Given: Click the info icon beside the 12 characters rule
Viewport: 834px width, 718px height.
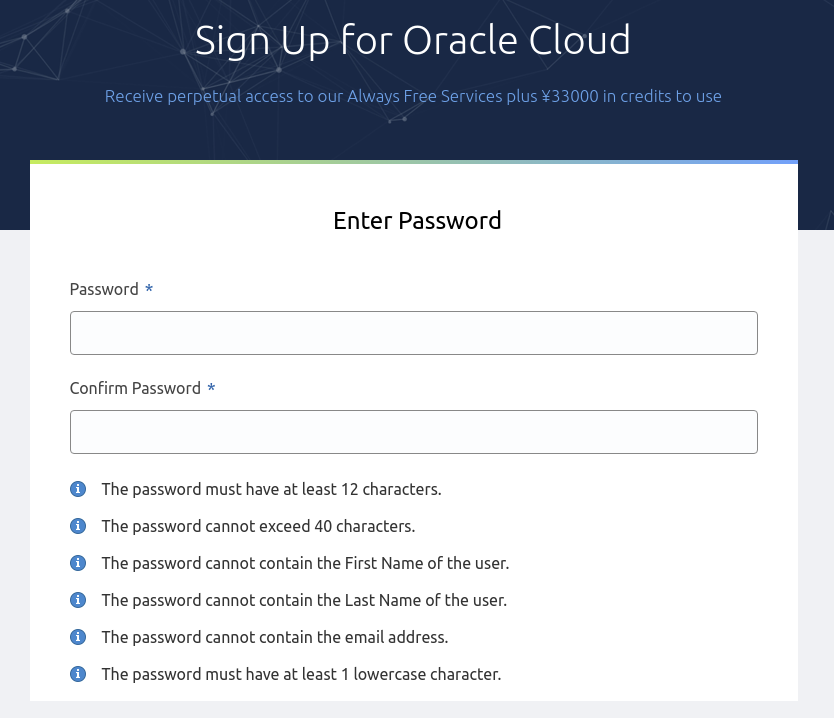Looking at the screenshot, I should (x=78, y=489).
